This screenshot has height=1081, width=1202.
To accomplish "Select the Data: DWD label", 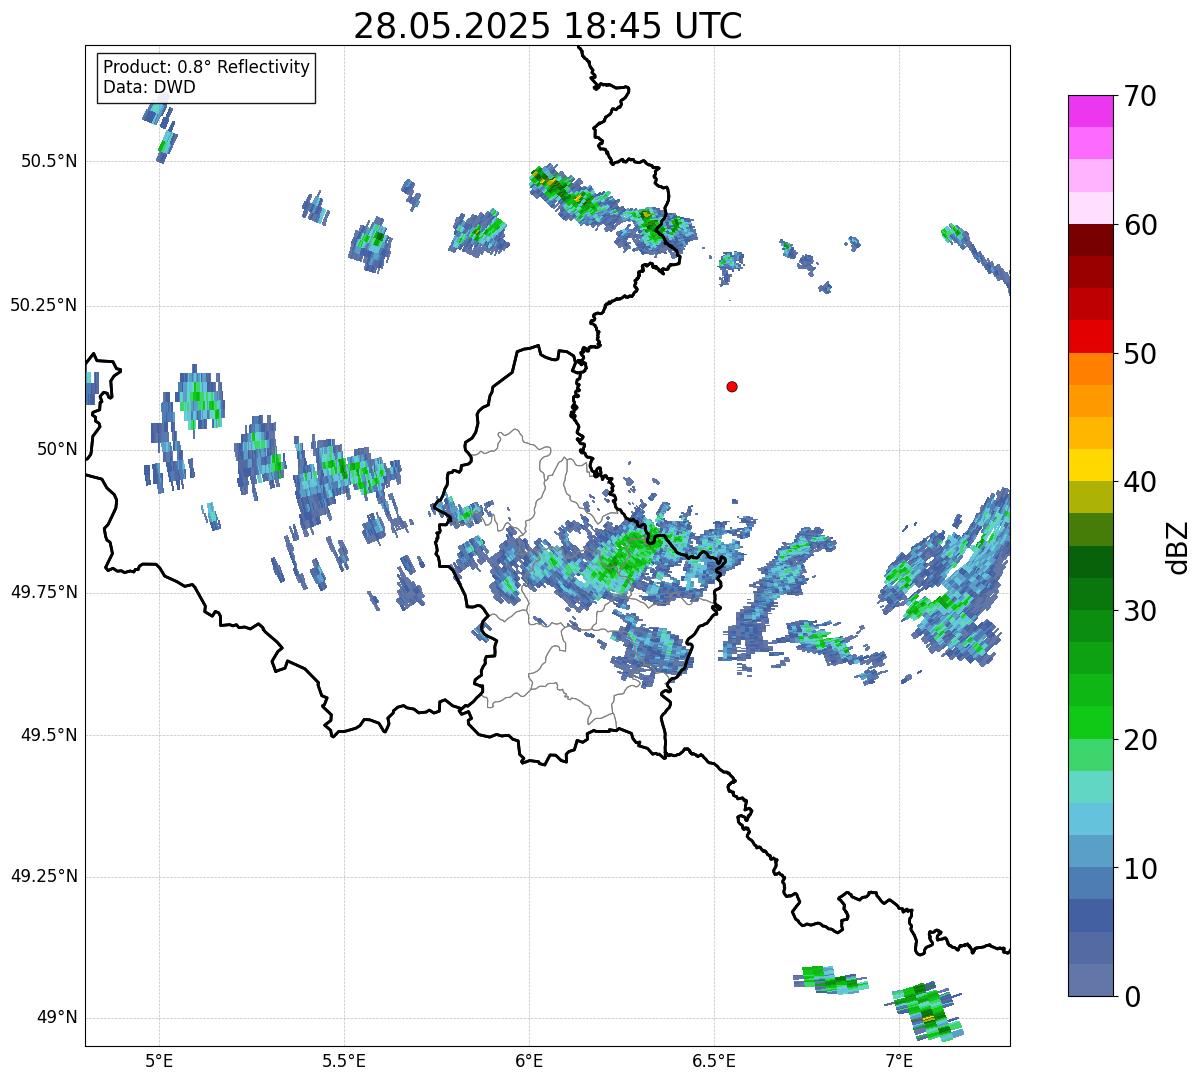I will click(149, 87).
